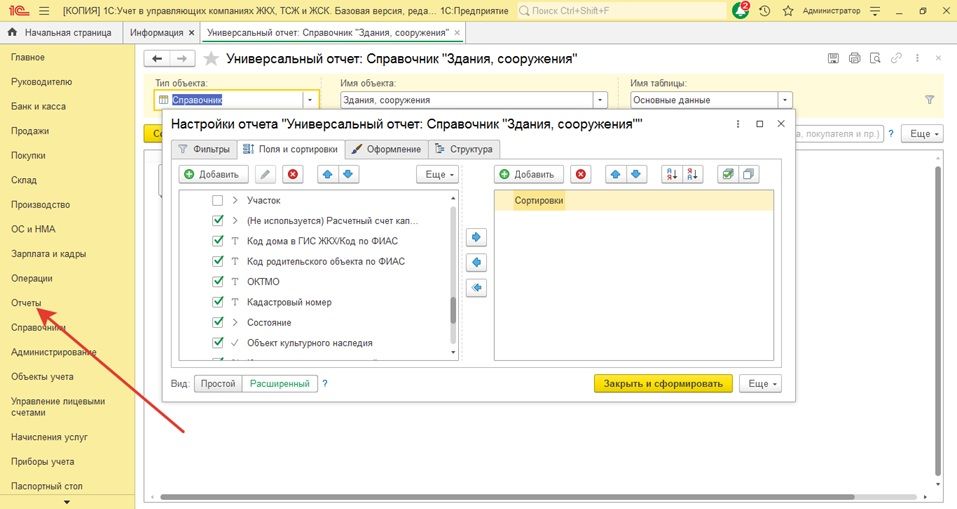
Task: Click the sort ascending icon
Action: (x=671, y=174)
